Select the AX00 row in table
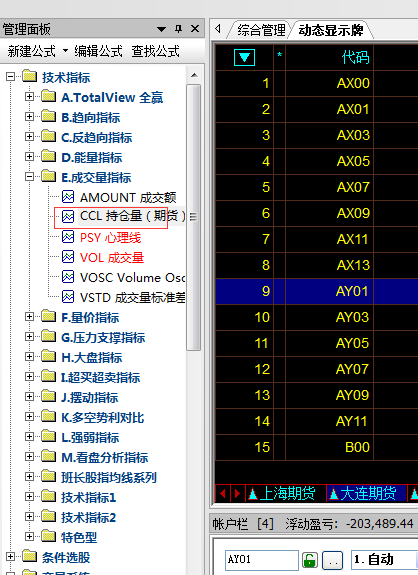 317,83
